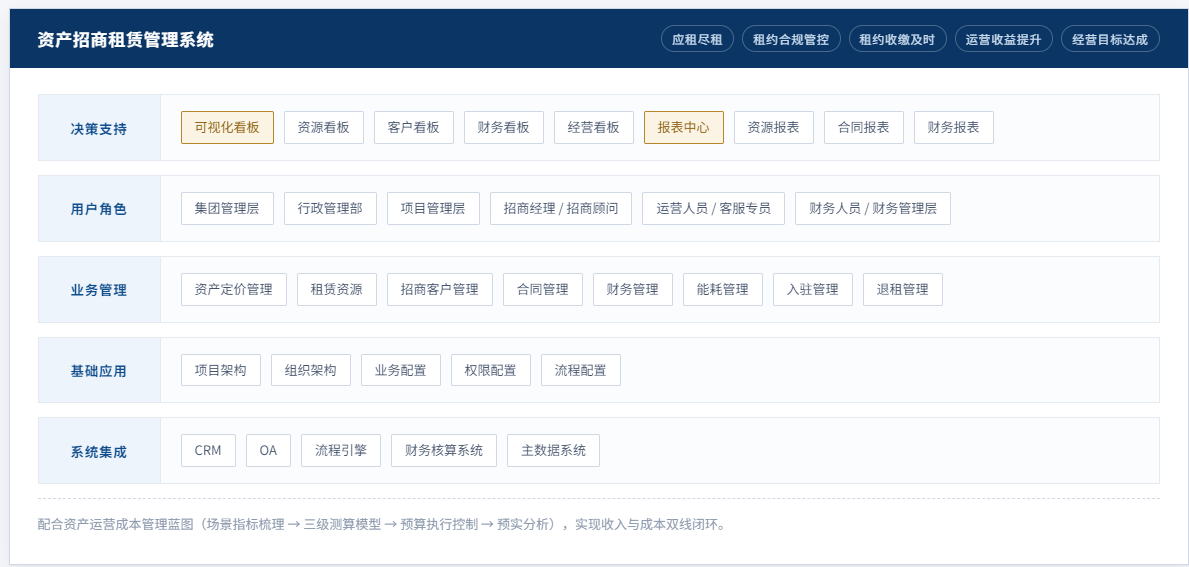Viewport: 1189px width, 567px height.
Task: Click the 经营目标达成 header tag
Action: pos(1109,39)
